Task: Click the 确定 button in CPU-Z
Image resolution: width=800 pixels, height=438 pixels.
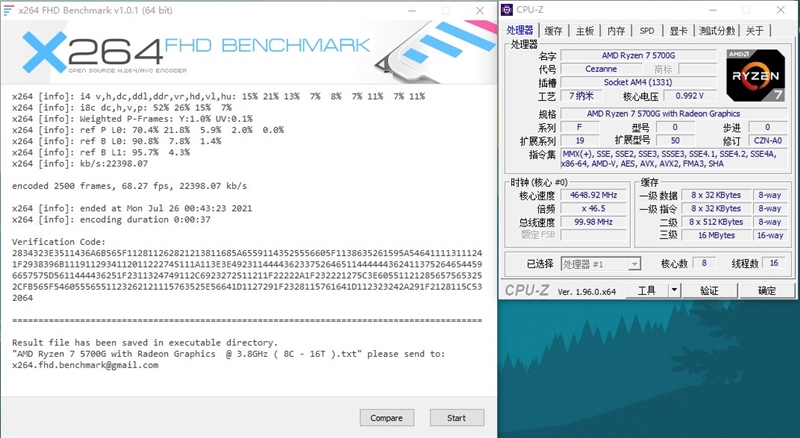Action: pos(767,290)
